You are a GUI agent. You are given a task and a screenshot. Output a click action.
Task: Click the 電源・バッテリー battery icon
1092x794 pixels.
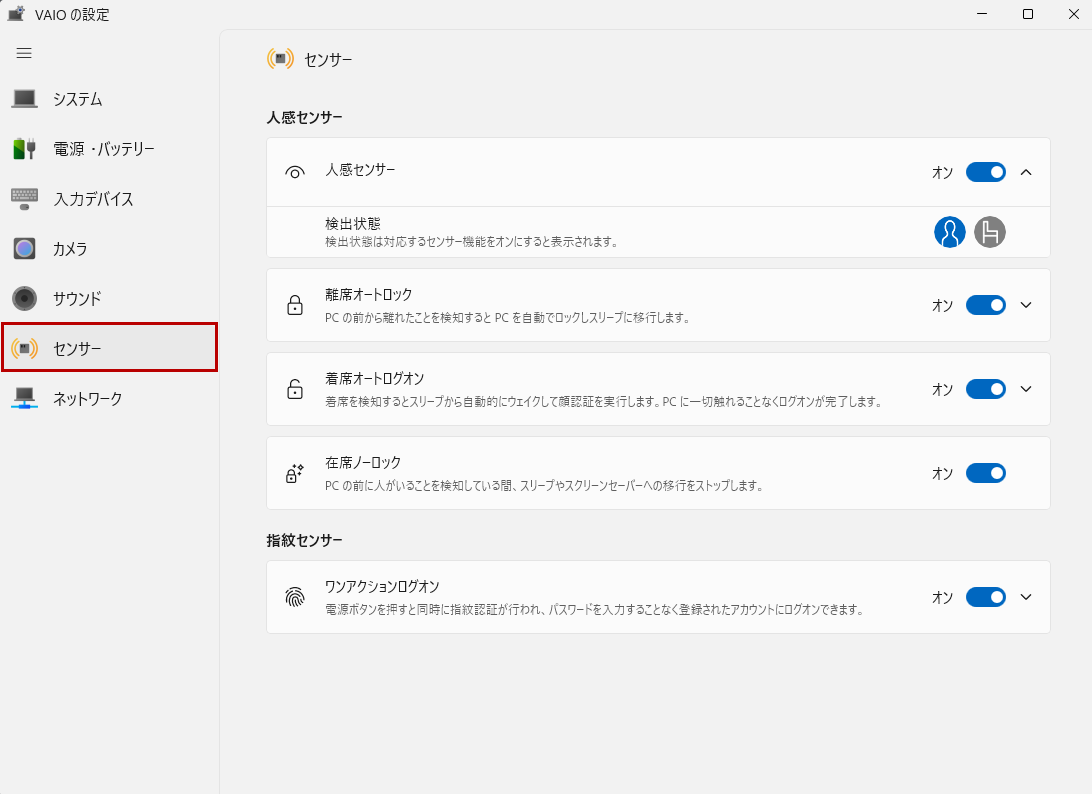click(x=25, y=149)
